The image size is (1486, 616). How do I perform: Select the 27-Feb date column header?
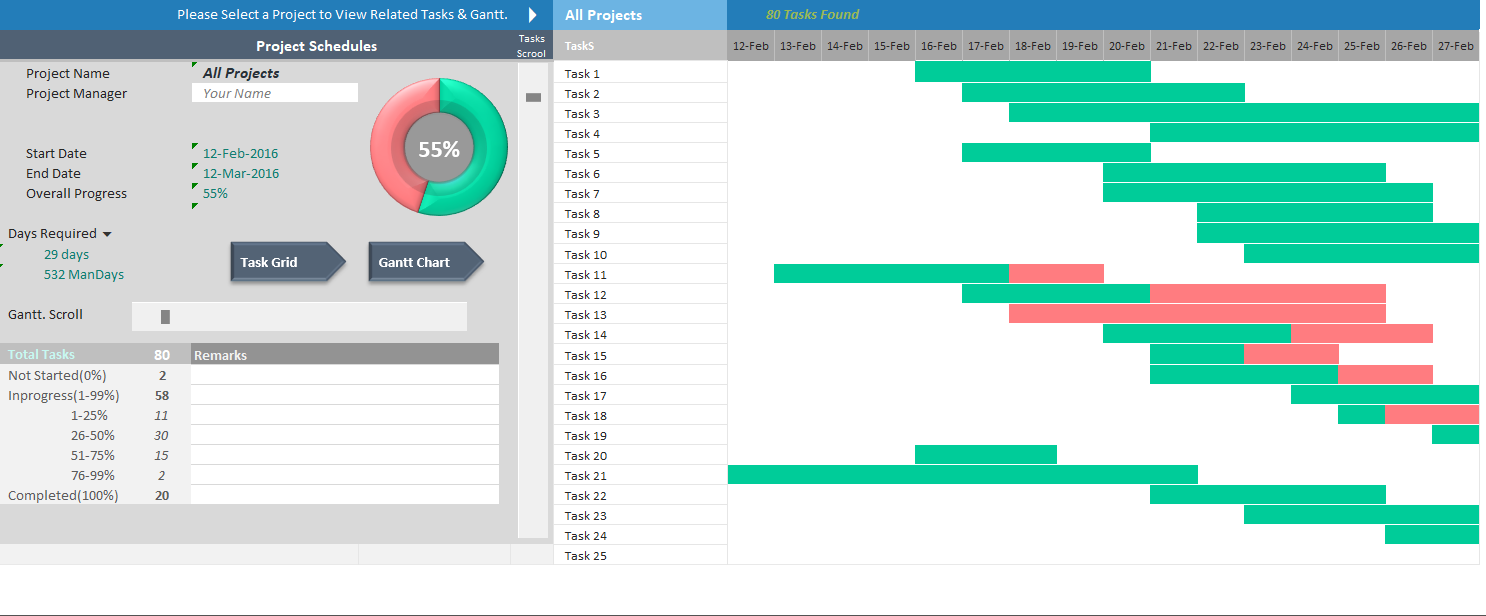pos(1455,46)
